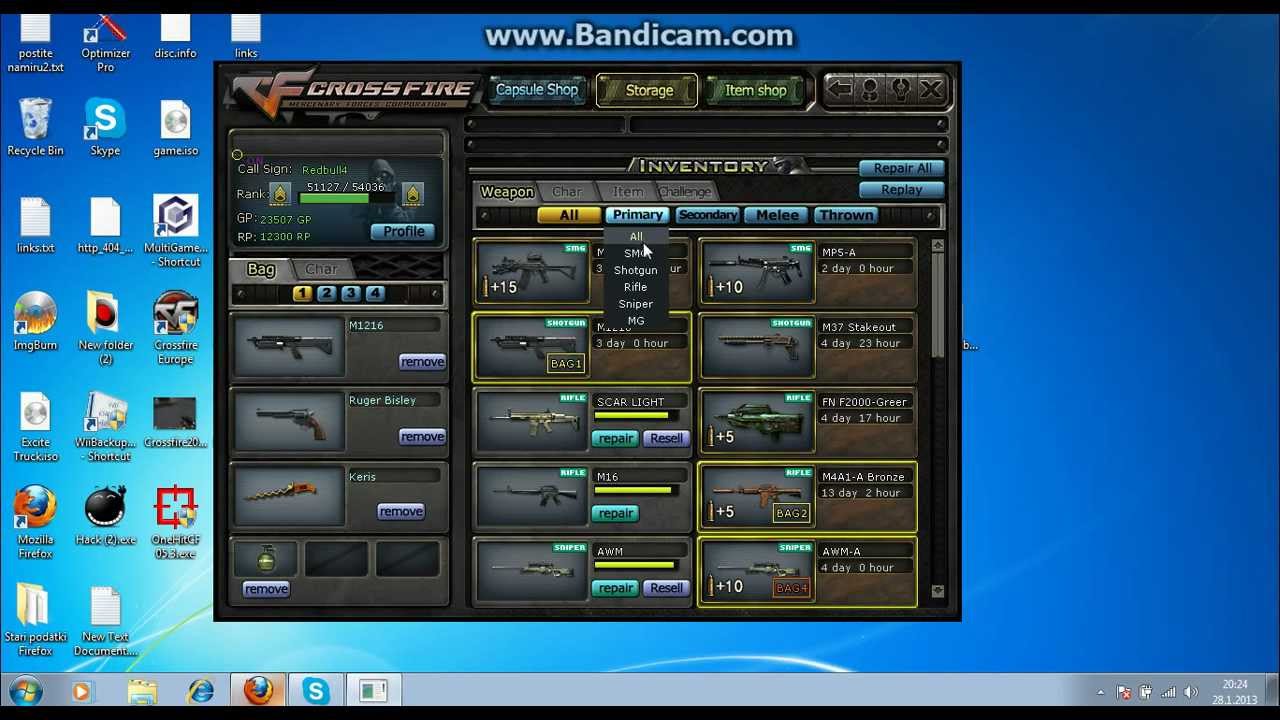Viewport: 1280px width, 720px height.
Task: Select the M37 Stakeout shotgun icon
Action: [758, 347]
